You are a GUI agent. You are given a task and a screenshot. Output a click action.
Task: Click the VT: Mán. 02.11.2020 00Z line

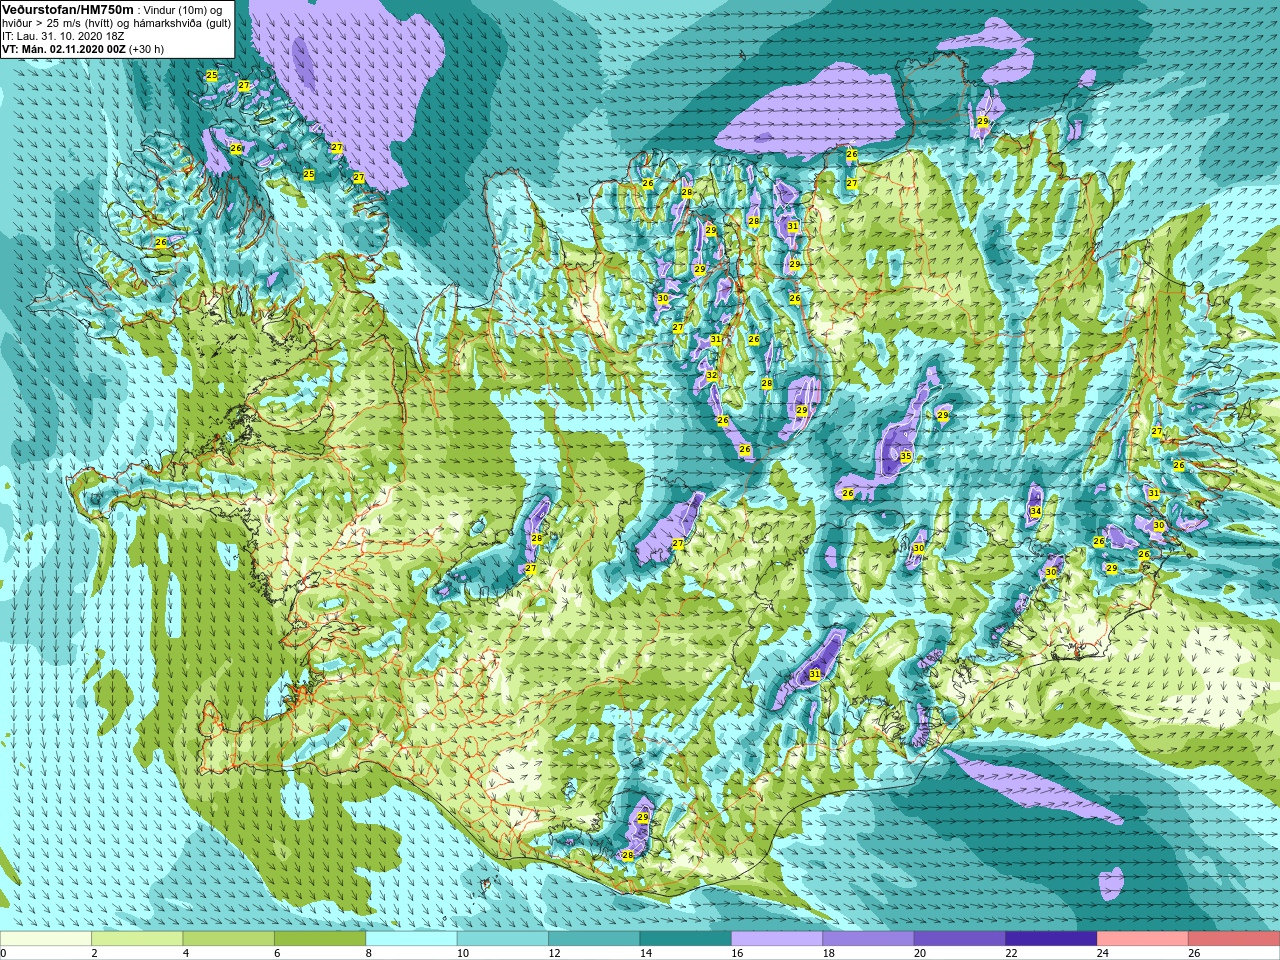83,48
